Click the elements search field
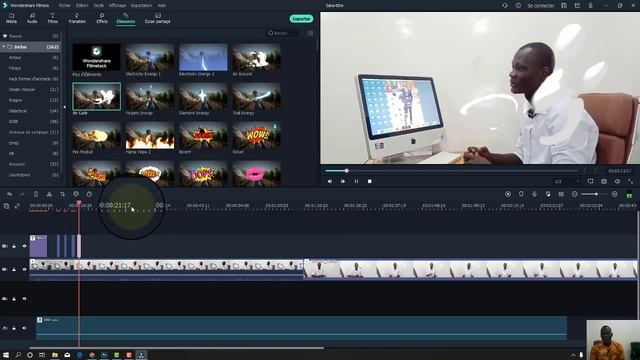The height and width of the screenshot is (360, 640). pos(282,33)
